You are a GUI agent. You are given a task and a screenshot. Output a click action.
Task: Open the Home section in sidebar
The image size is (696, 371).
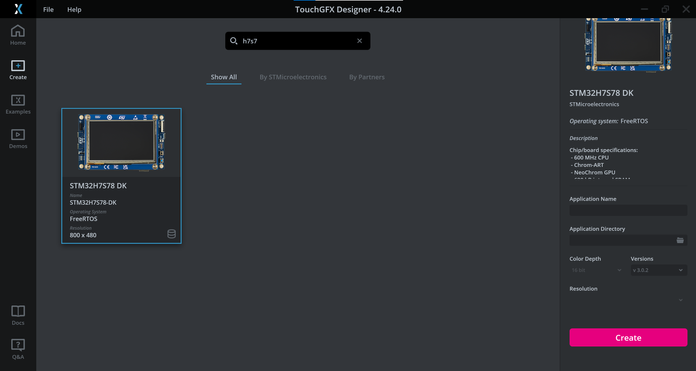click(x=18, y=35)
